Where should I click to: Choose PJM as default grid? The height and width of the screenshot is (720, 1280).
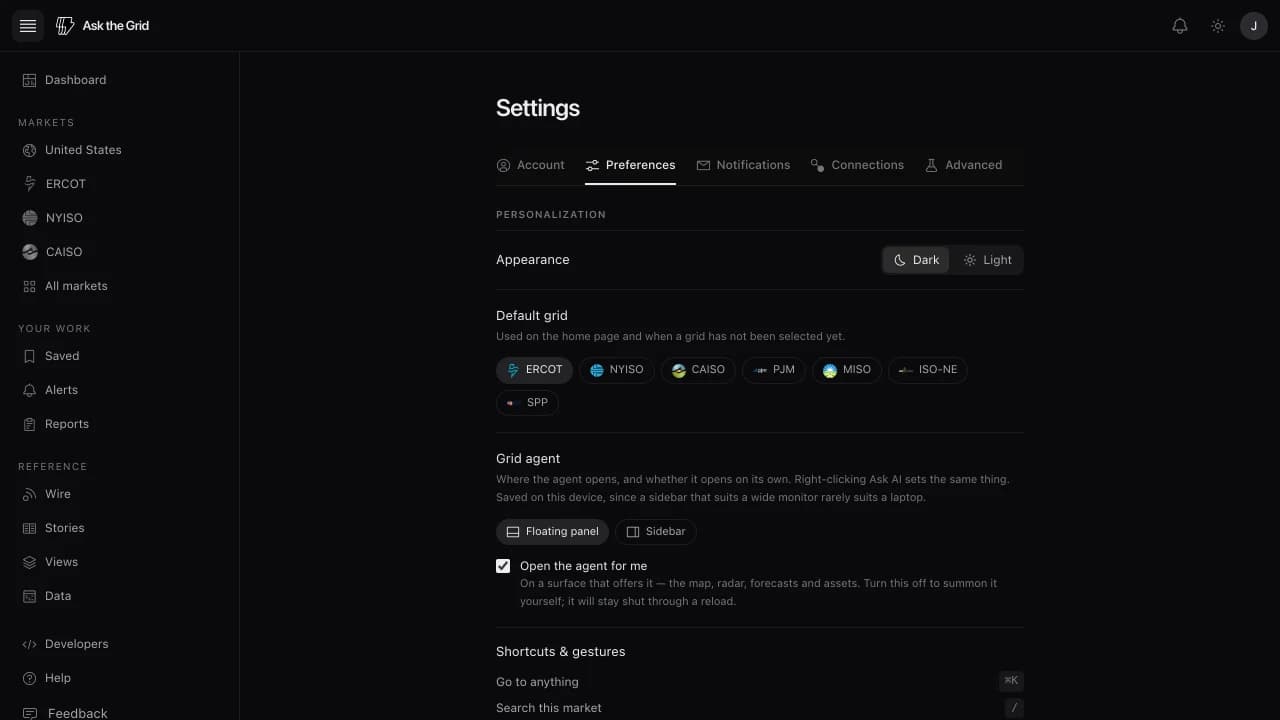pos(774,370)
